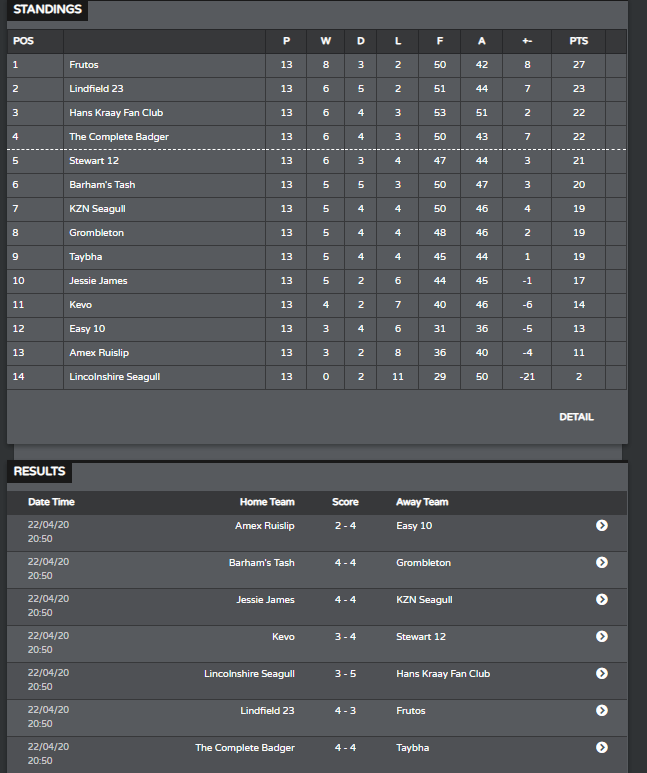
Task: Open arrow icon for Lindfield 23 vs Frutos
Action: click(602, 710)
